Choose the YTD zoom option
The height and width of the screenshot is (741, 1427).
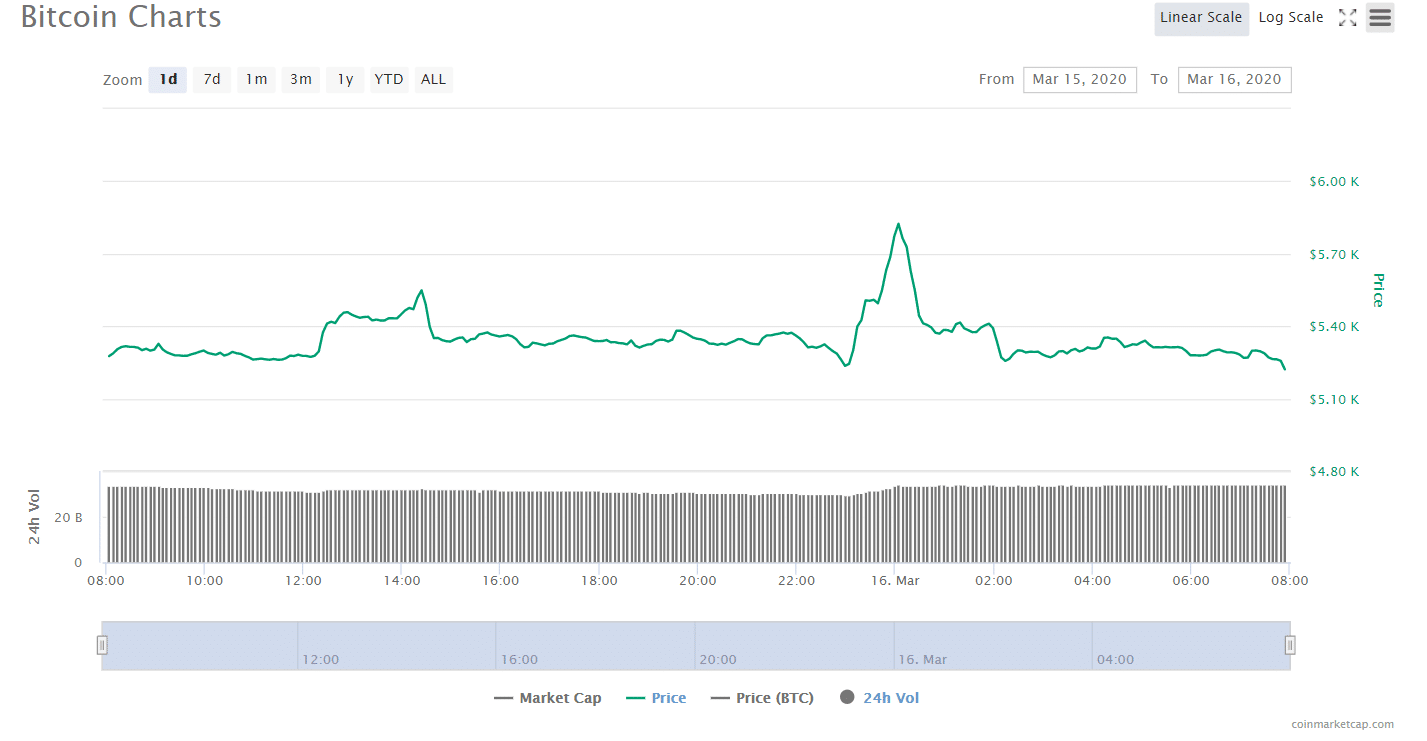pyautogui.click(x=389, y=80)
